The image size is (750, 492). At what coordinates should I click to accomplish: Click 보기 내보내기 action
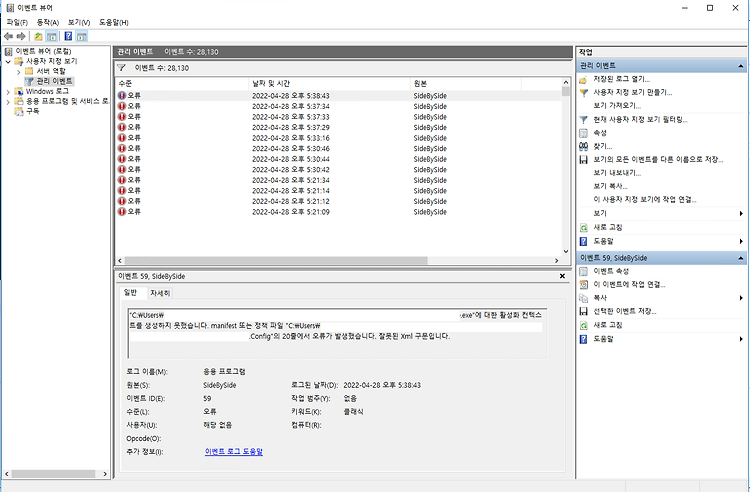pos(617,173)
